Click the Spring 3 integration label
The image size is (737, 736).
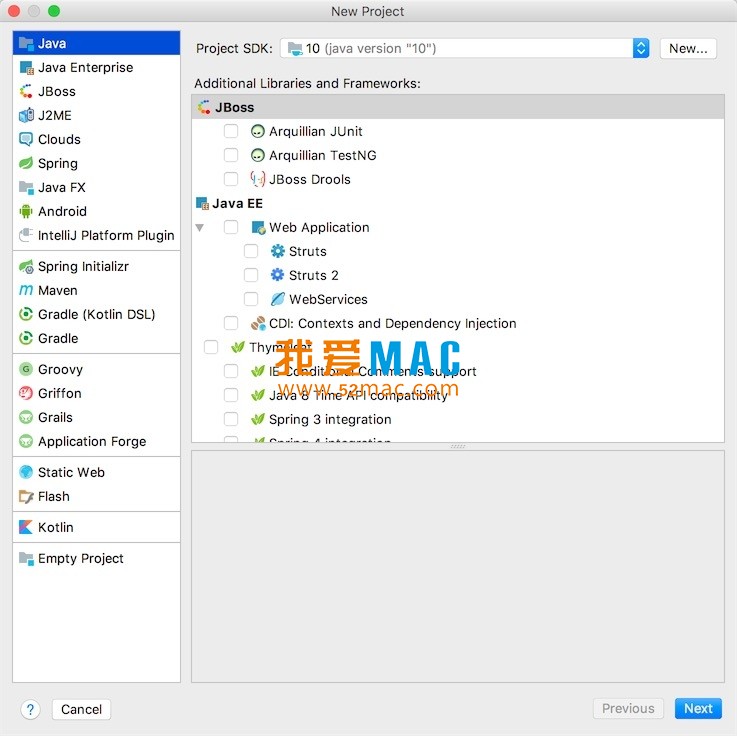[330, 419]
